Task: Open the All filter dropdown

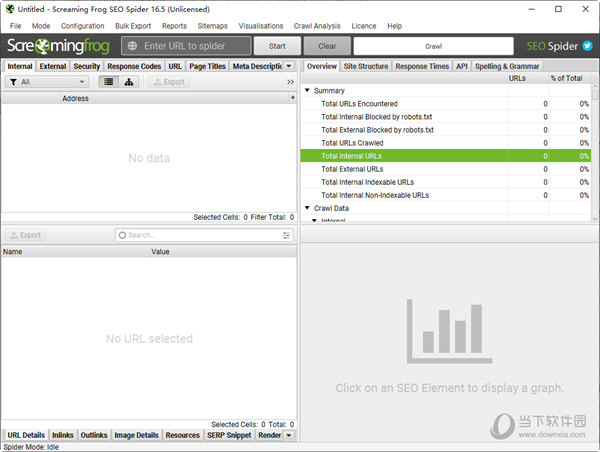Action: pyautogui.click(x=47, y=82)
